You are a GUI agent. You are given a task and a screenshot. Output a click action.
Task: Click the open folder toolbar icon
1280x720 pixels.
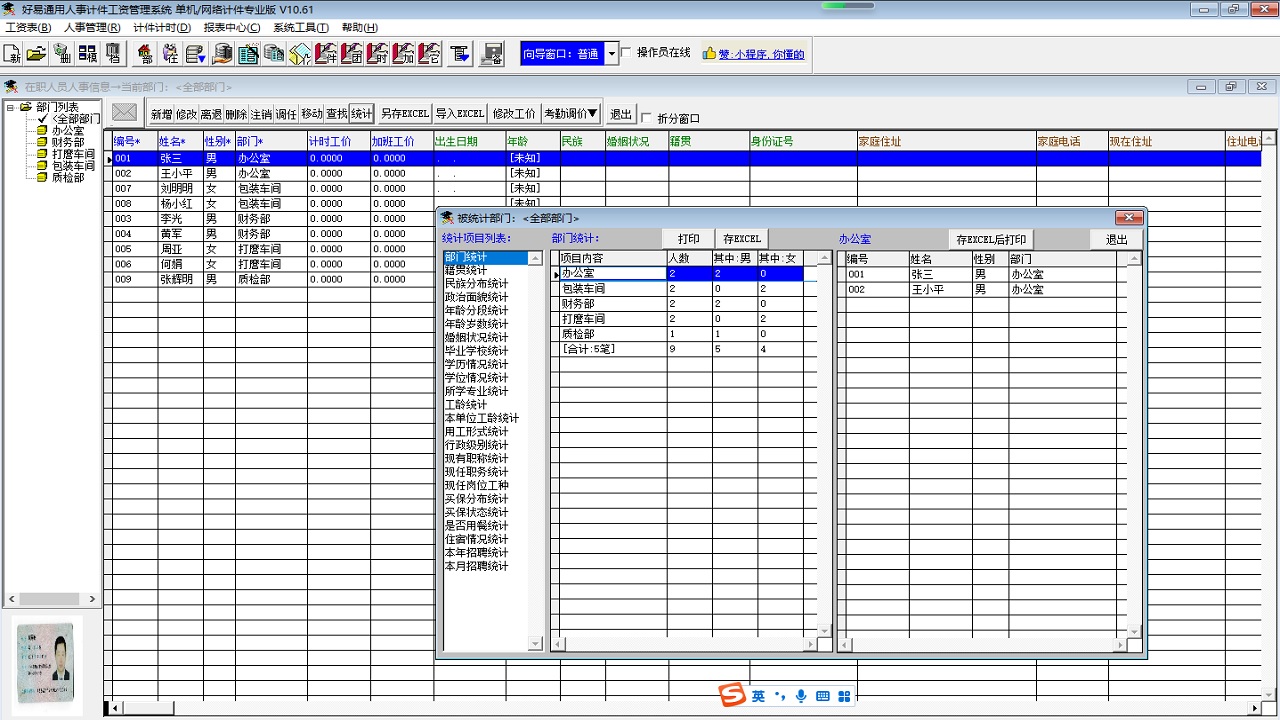37,54
